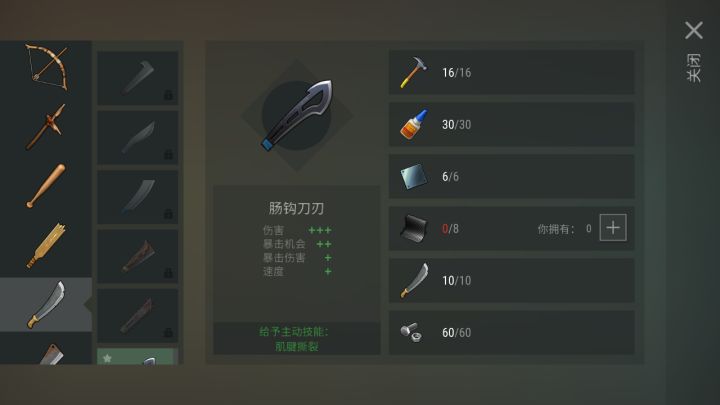Click the carbon sheet resource 0/8
Viewport: 720px width, 405px height.
(512, 228)
